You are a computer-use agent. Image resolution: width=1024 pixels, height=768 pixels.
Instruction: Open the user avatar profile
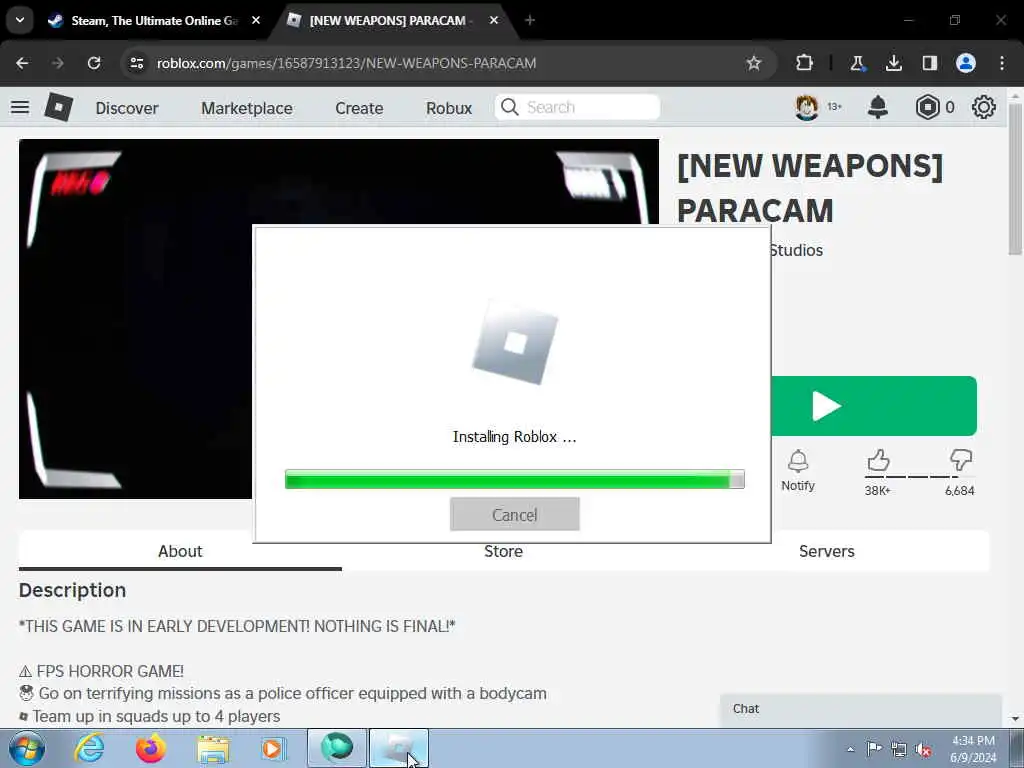807,107
